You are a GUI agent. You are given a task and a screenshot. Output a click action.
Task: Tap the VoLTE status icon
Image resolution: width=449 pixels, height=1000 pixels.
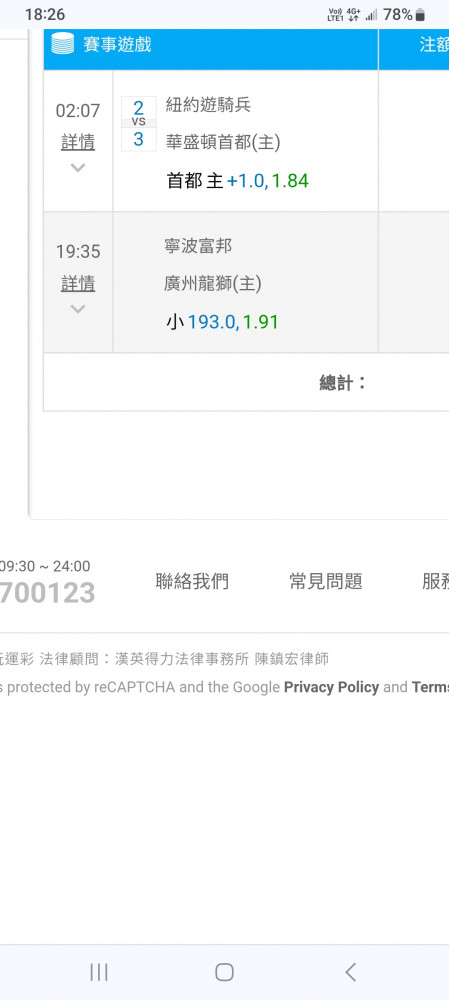pyautogui.click(x=335, y=15)
